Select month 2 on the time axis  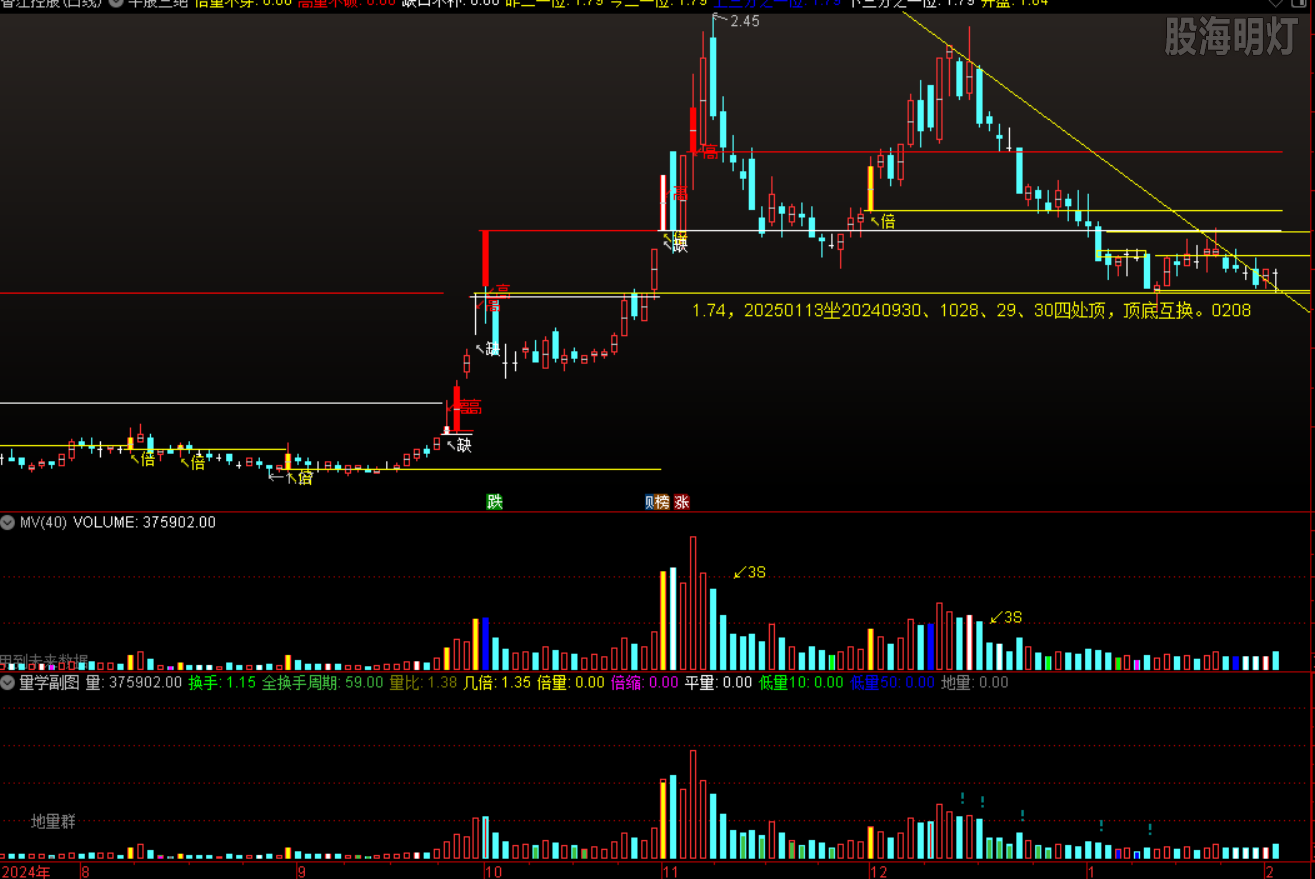tap(1269, 871)
